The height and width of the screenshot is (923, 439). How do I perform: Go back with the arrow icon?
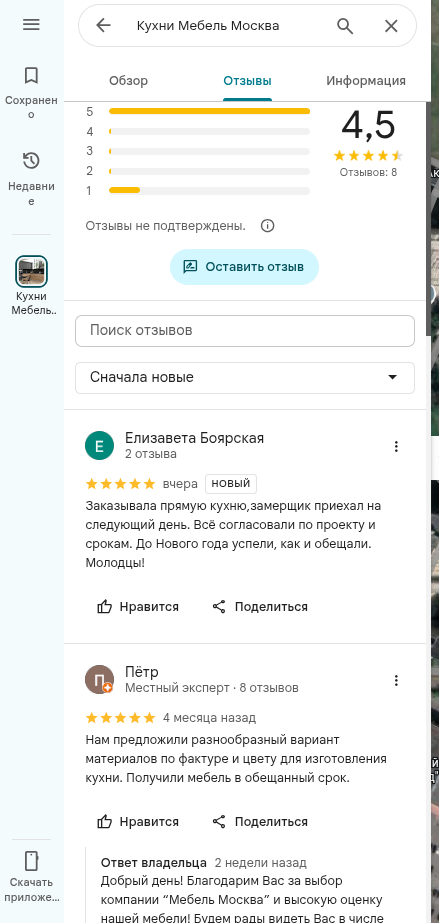(104, 25)
